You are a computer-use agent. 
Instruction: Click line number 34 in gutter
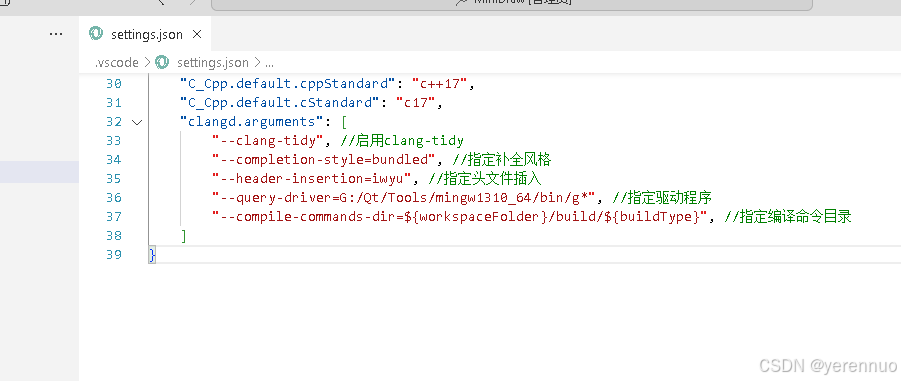[x=114, y=160]
